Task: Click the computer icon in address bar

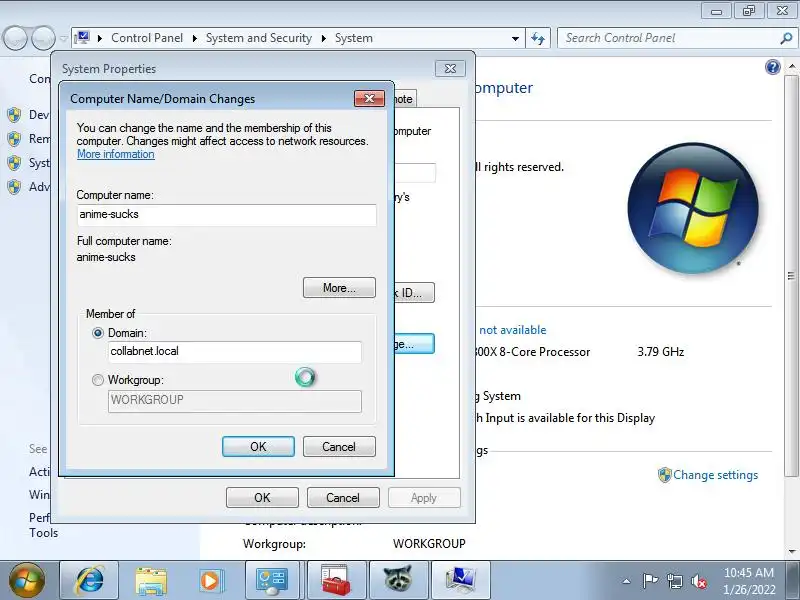Action: tap(82, 38)
